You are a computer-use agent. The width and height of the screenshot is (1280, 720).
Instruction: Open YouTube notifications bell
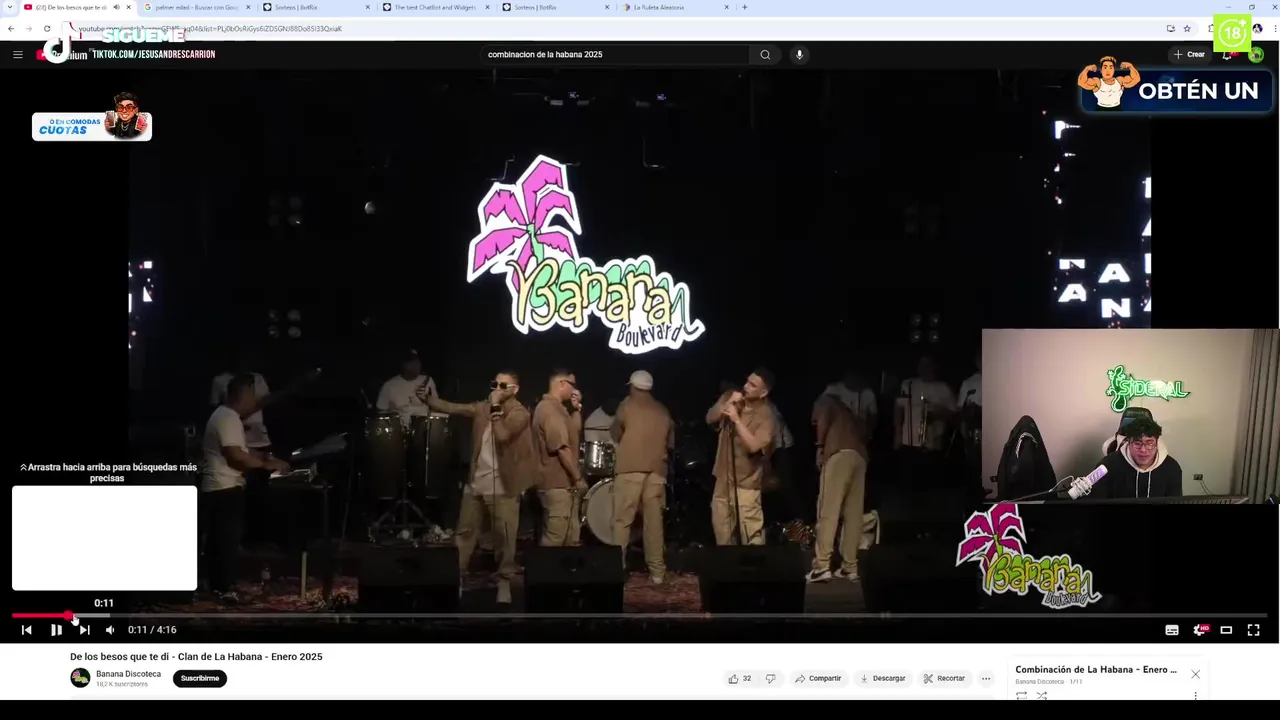coord(1227,55)
